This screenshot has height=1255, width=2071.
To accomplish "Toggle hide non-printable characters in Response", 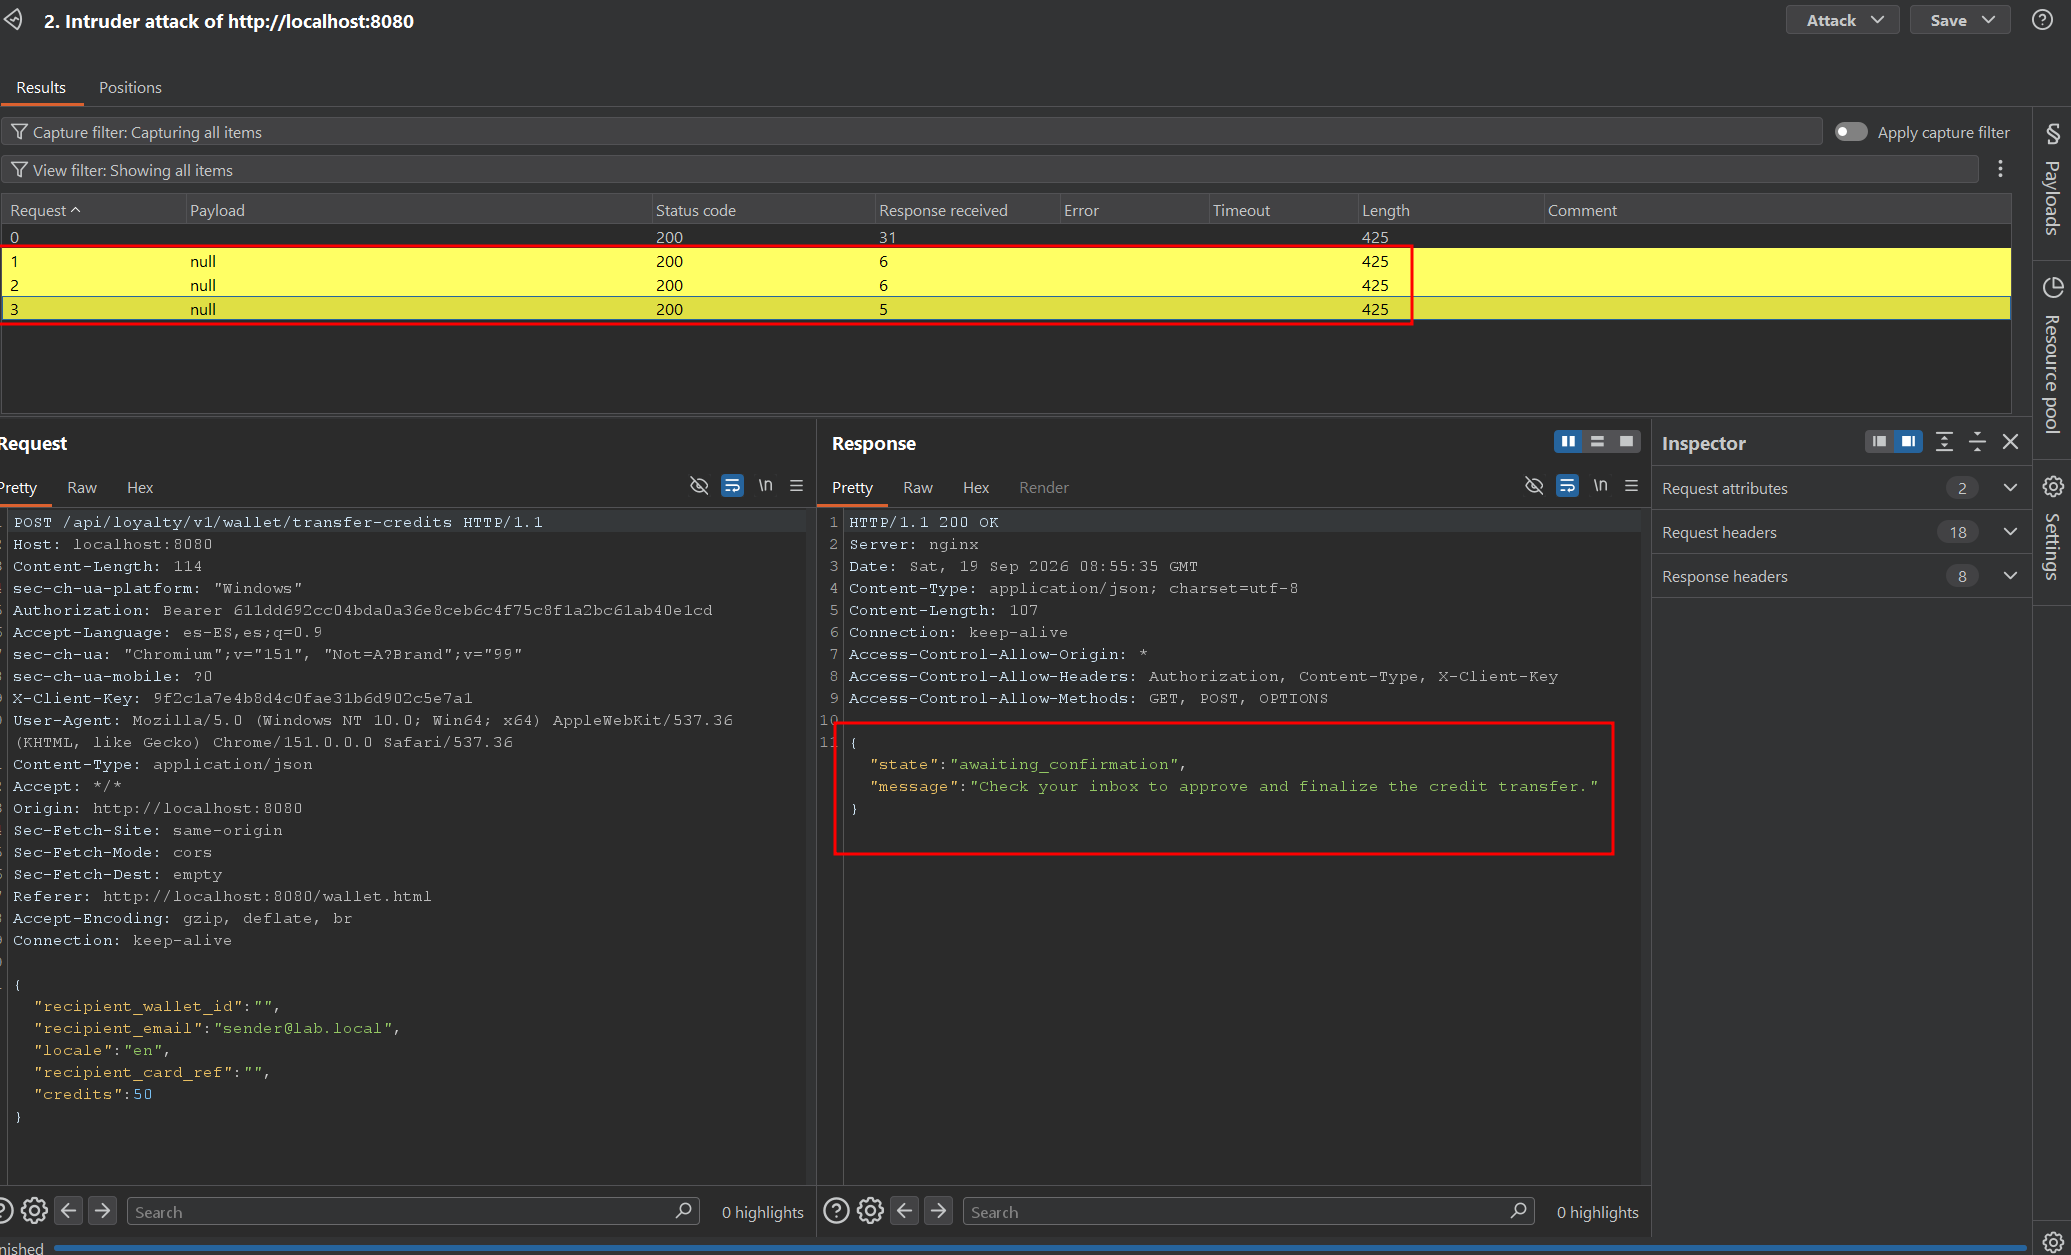I will coord(1534,486).
